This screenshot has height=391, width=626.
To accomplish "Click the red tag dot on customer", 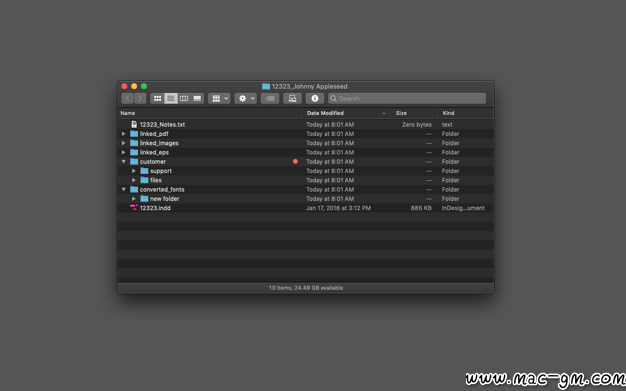I will click(295, 161).
